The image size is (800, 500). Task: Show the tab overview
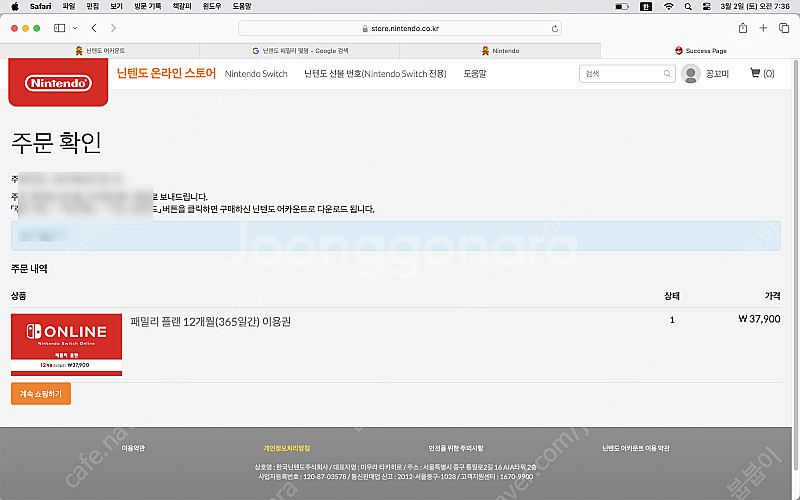pyautogui.click(x=784, y=28)
